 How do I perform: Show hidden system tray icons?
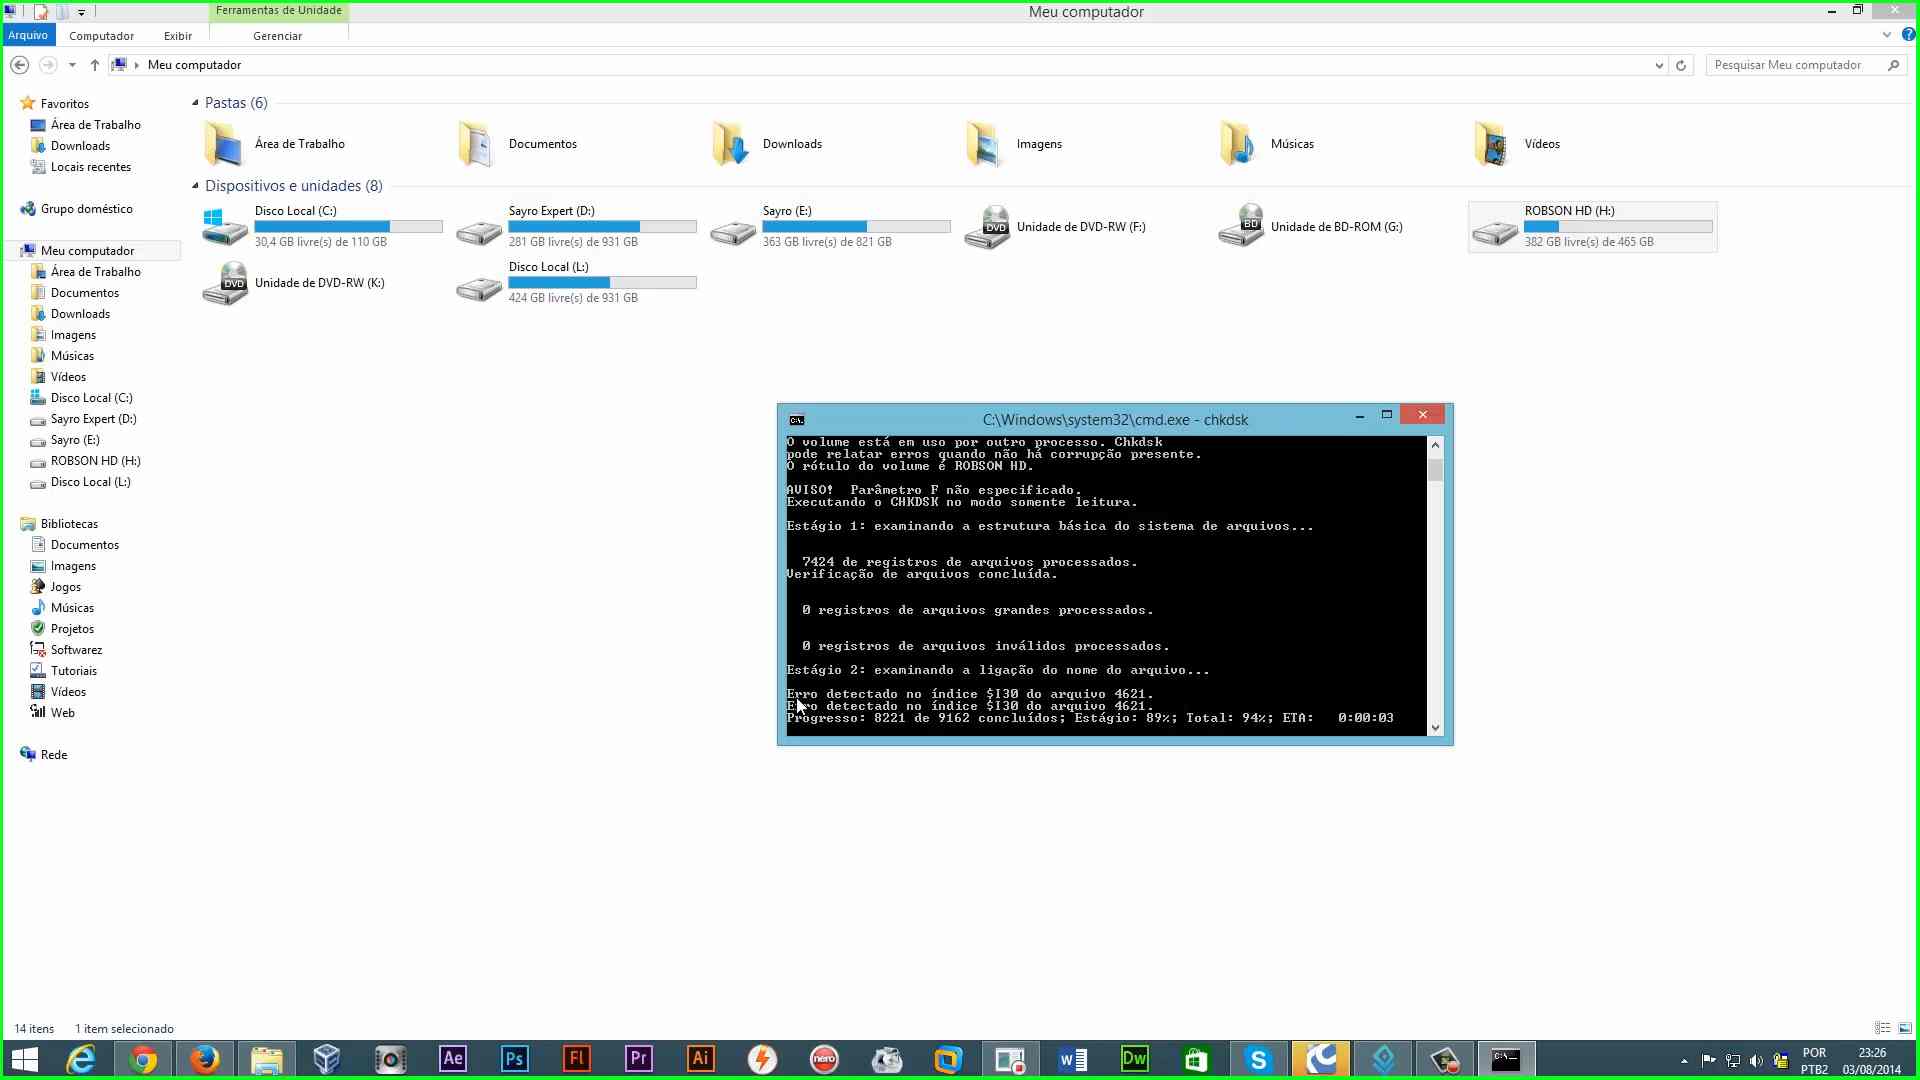[1684, 1060]
